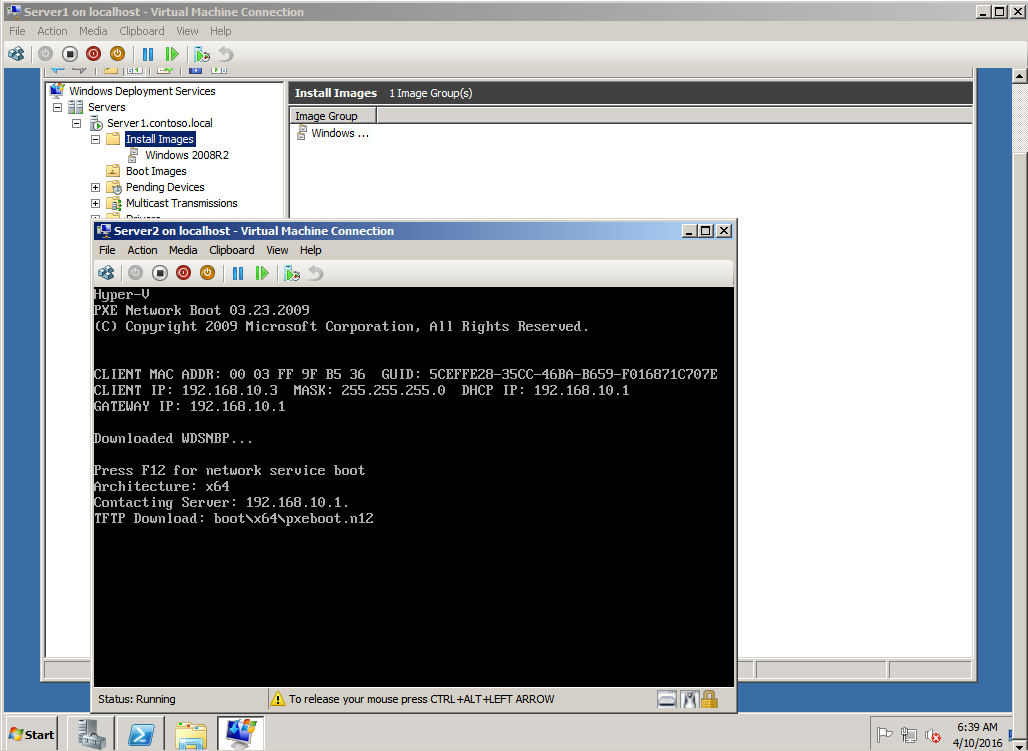Image resolution: width=1028 pixels, height=751 pixels.
Task: Open Help menu in Server2 window
Action: click(x=310, y=250)
